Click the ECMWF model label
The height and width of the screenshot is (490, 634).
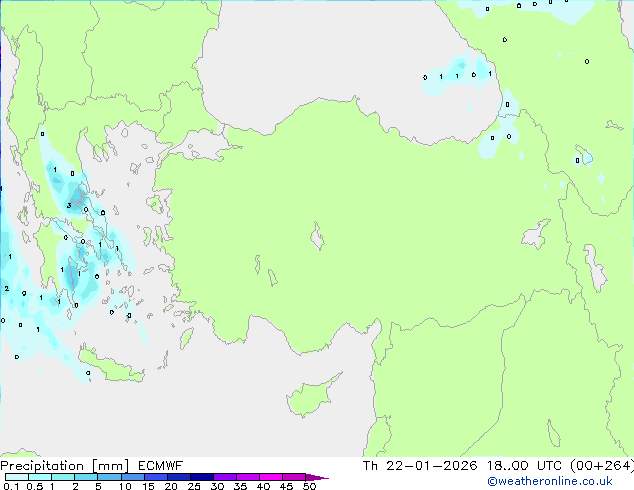[x=161, y=466]
